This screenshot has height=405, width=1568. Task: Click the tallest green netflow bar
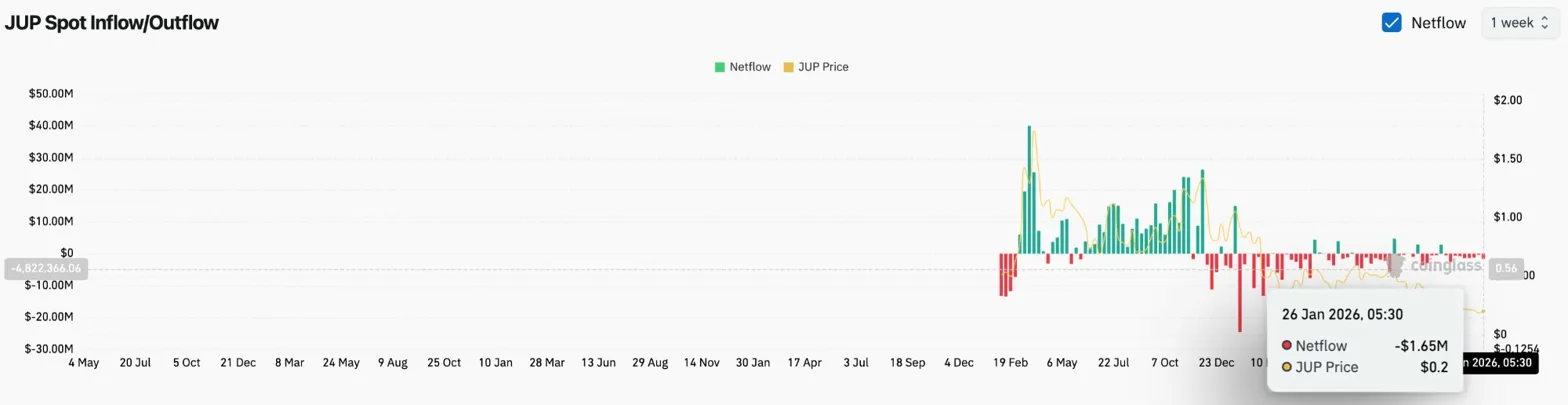pyautogui.click(x=1029, y=189)
